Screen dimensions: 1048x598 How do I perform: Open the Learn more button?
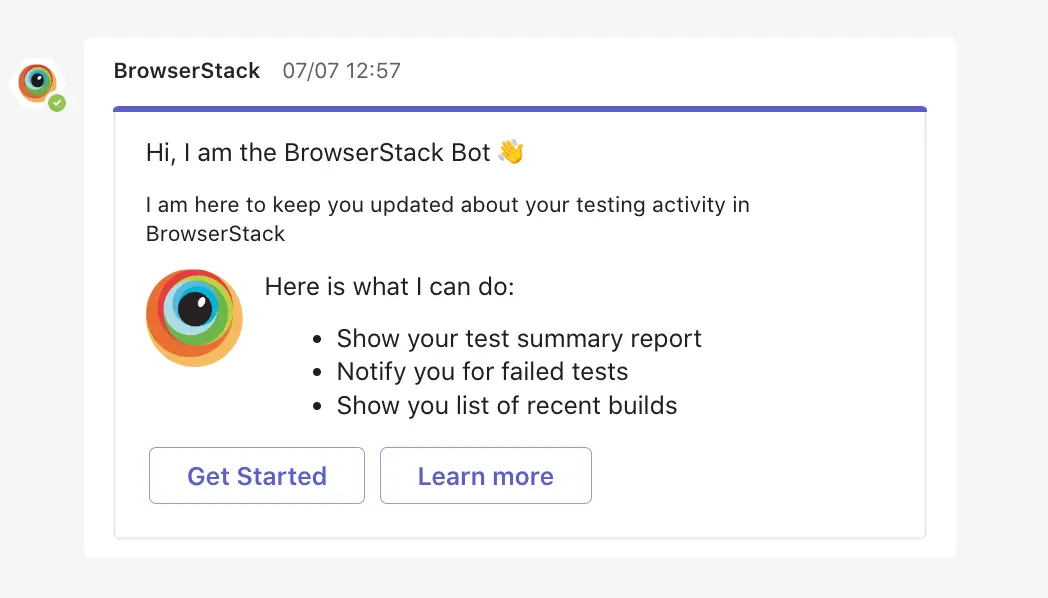[x=485, y=476]
